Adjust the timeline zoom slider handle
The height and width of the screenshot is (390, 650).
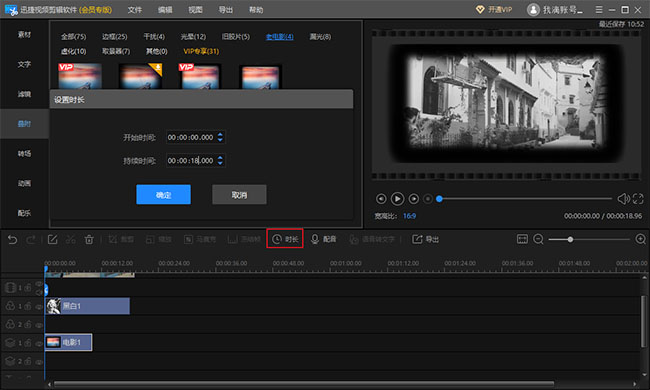[x=570, y=239]
